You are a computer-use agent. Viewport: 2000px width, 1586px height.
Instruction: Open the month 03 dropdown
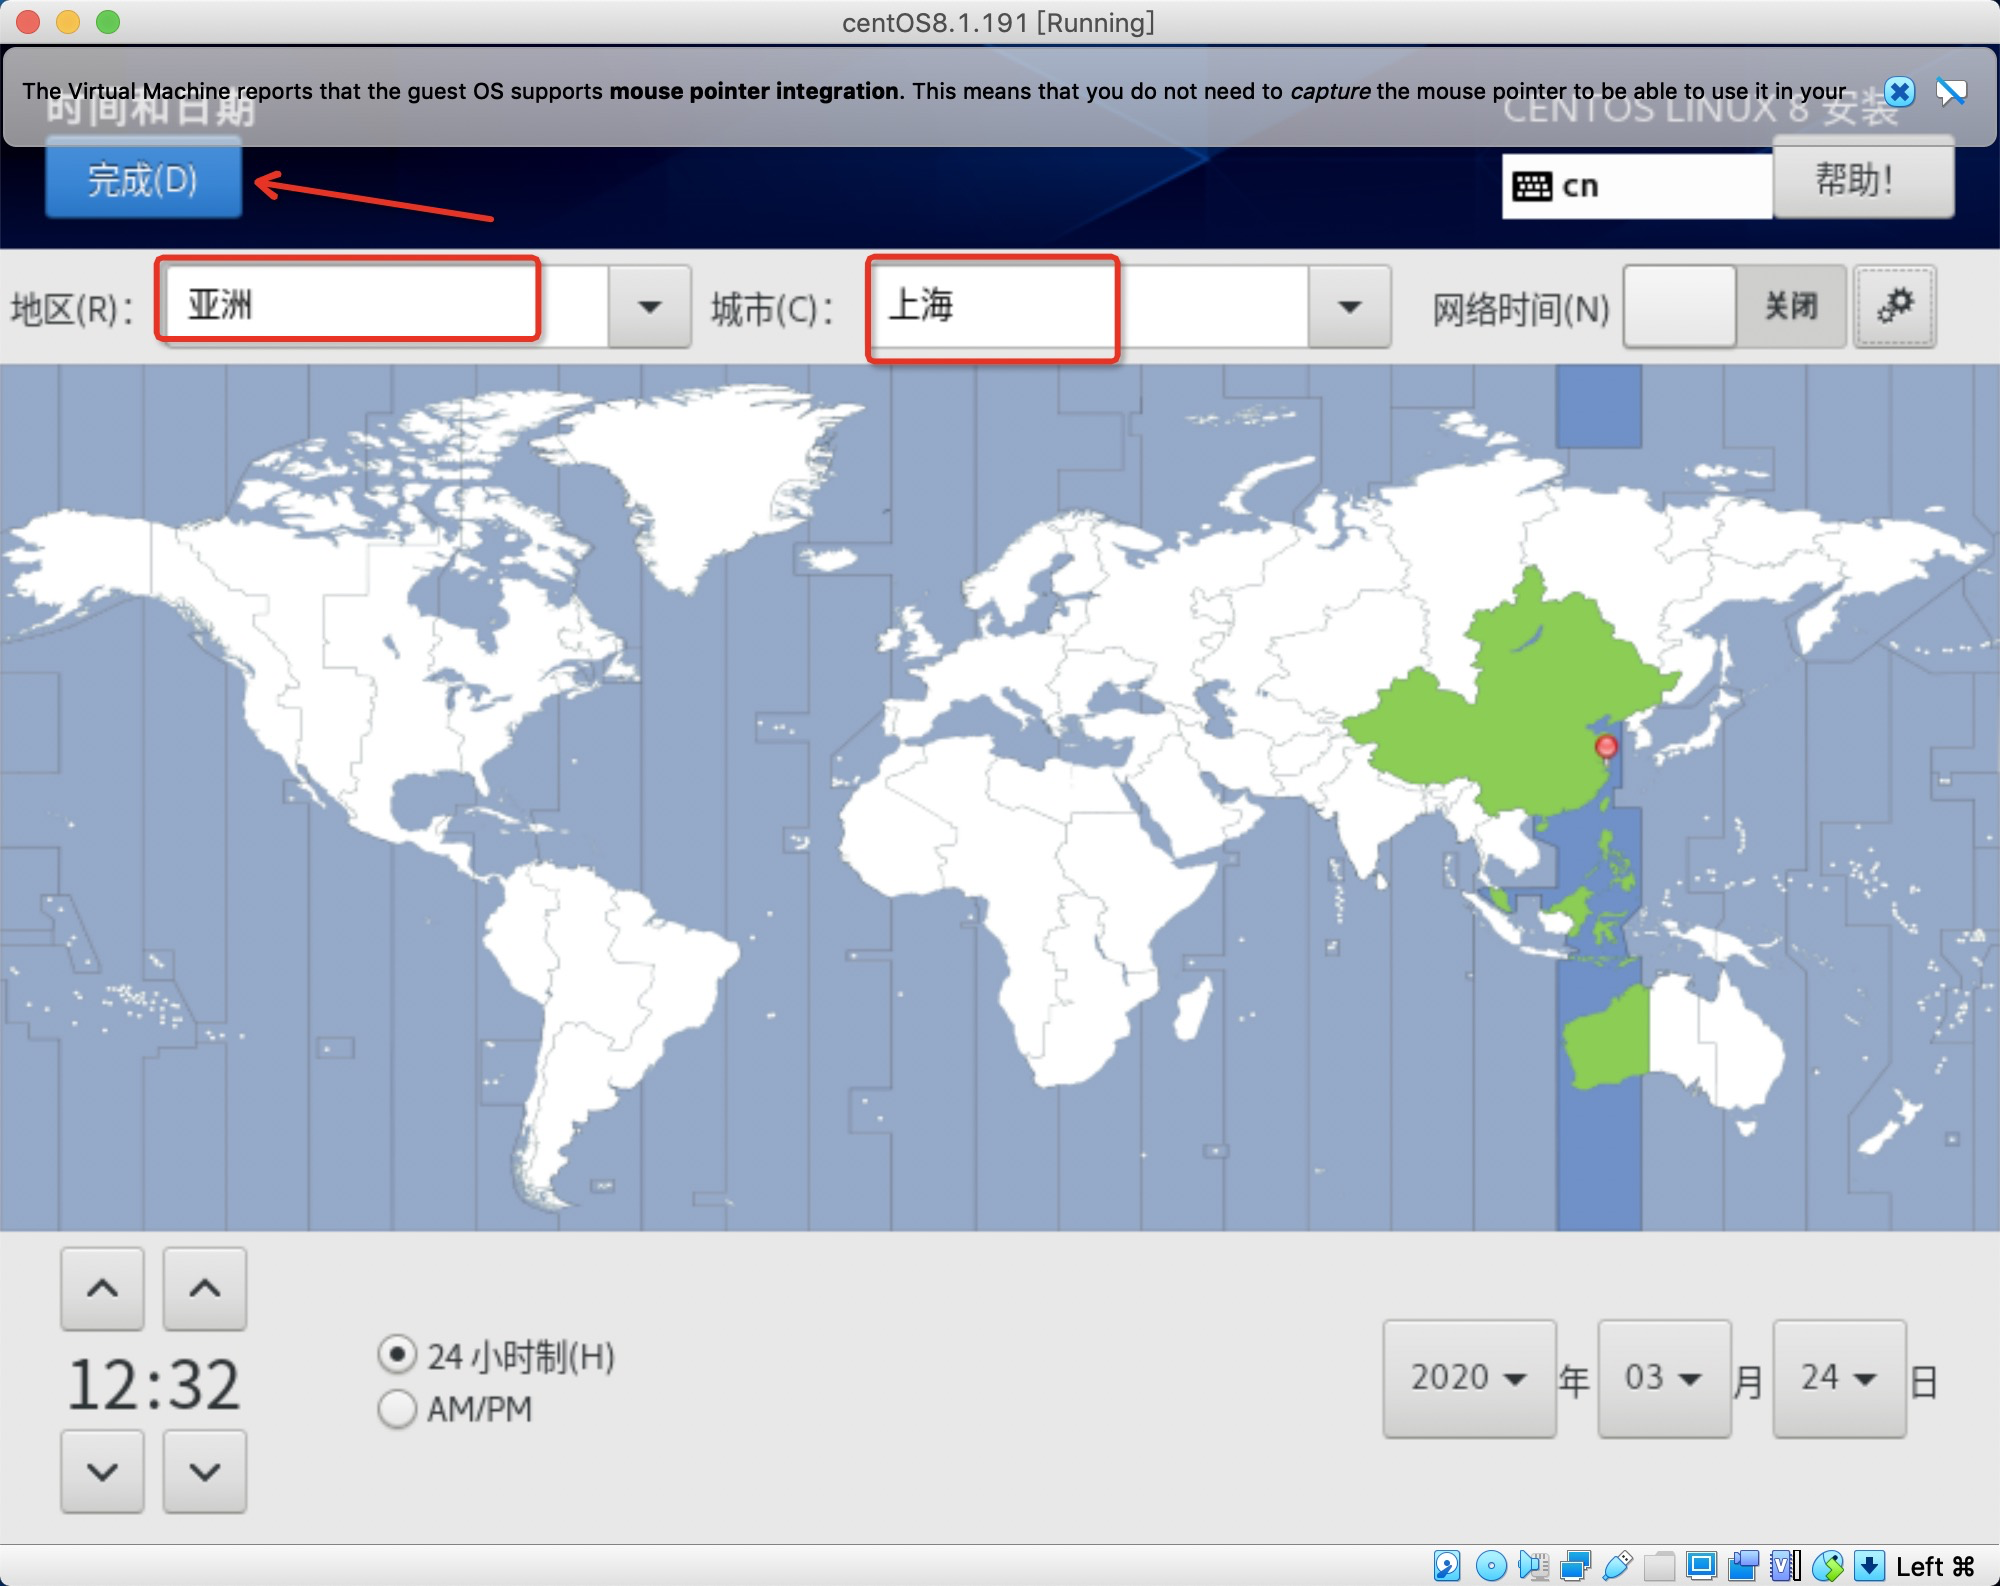(x=1663, y=1378)
